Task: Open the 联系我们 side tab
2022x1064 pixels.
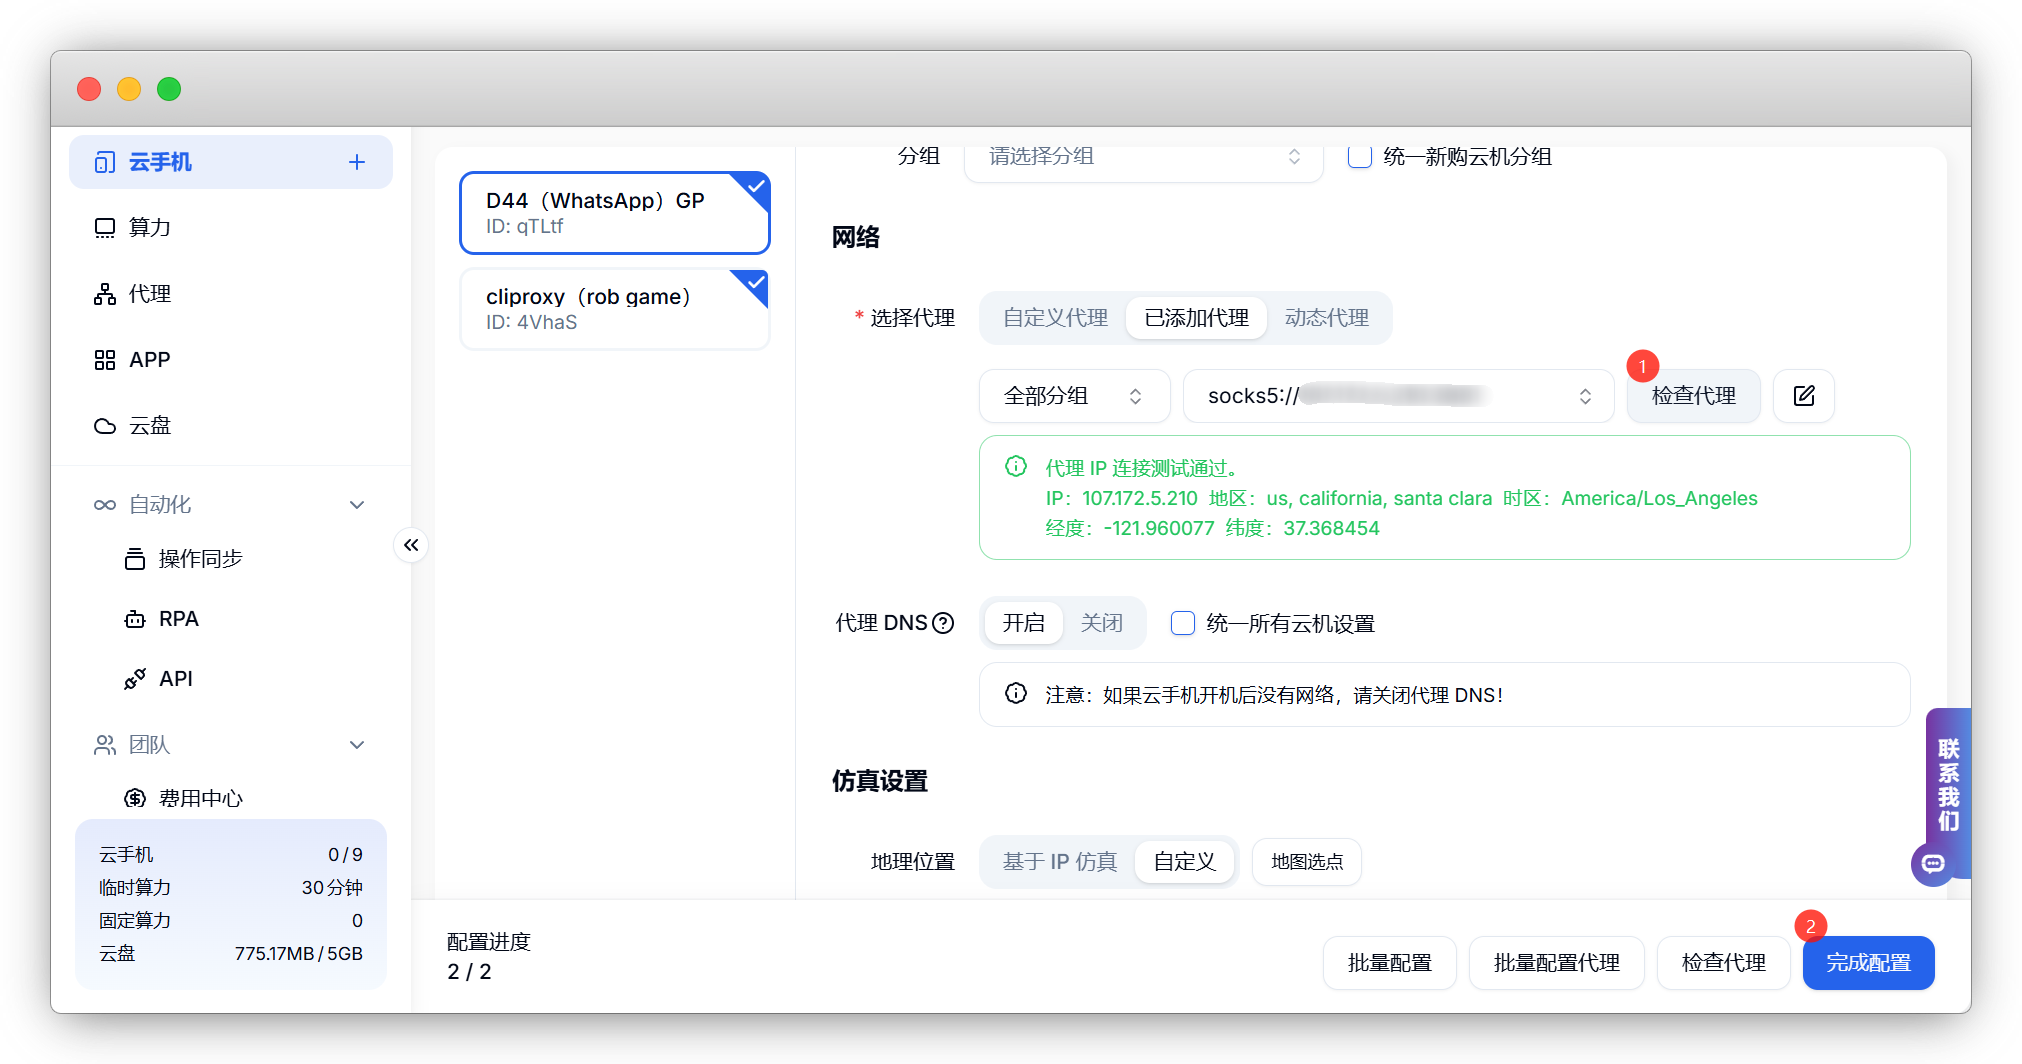Action: pyautogui.click(x=1948, y=784)
